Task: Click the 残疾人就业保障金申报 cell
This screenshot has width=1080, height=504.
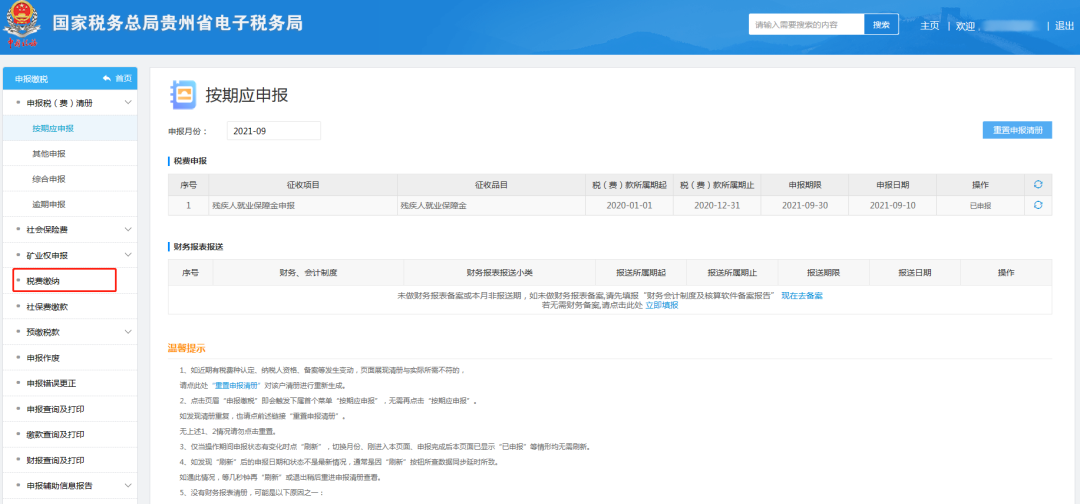Action: pyautogui.click(x=303, y=205)
